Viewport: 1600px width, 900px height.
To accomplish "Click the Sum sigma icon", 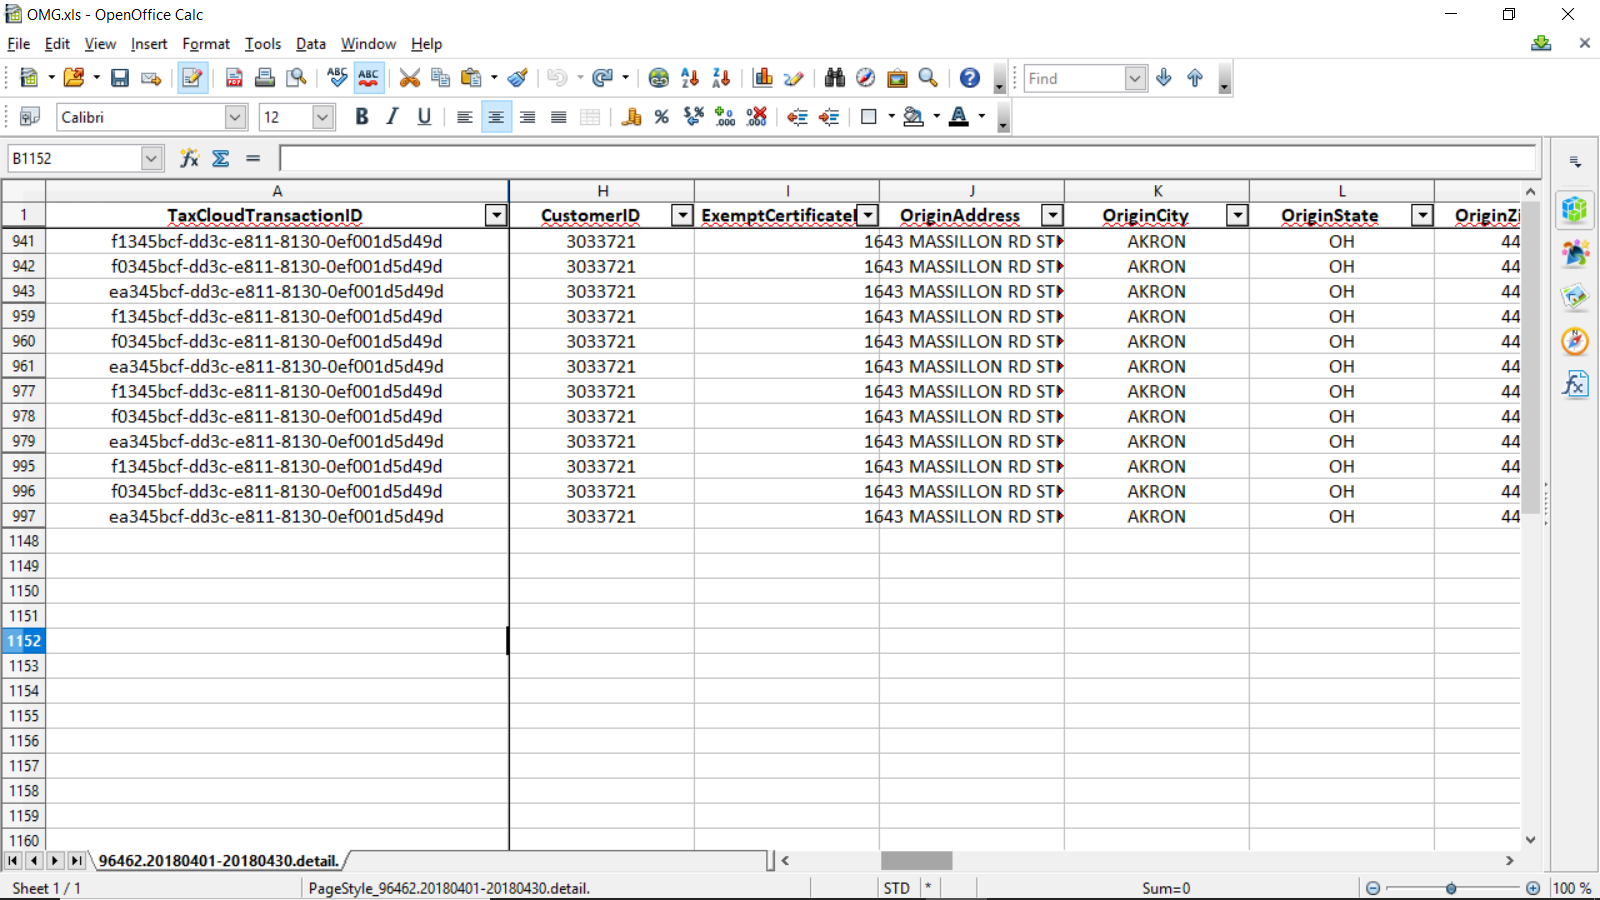I will click(221, 158).
